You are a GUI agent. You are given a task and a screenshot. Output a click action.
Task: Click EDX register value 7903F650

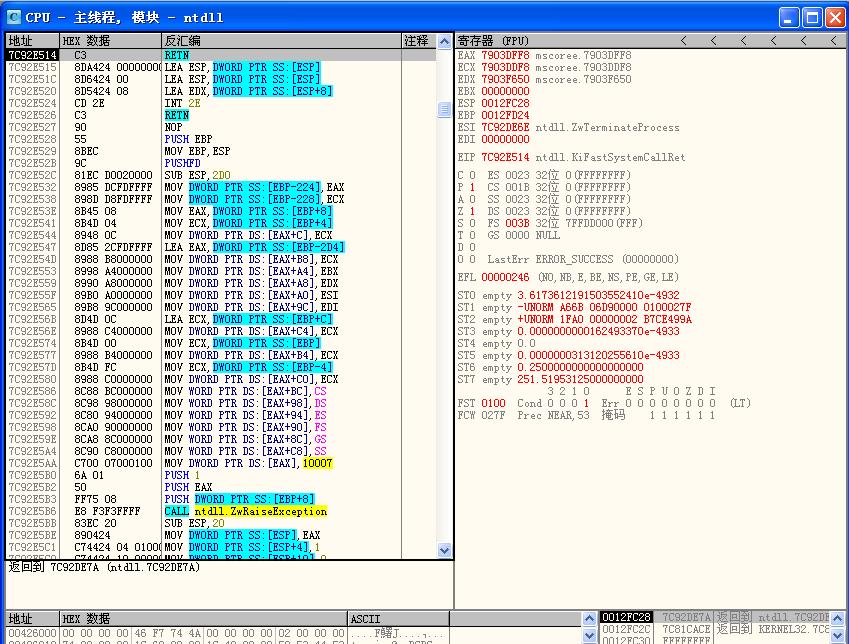[x=505, y=79]
